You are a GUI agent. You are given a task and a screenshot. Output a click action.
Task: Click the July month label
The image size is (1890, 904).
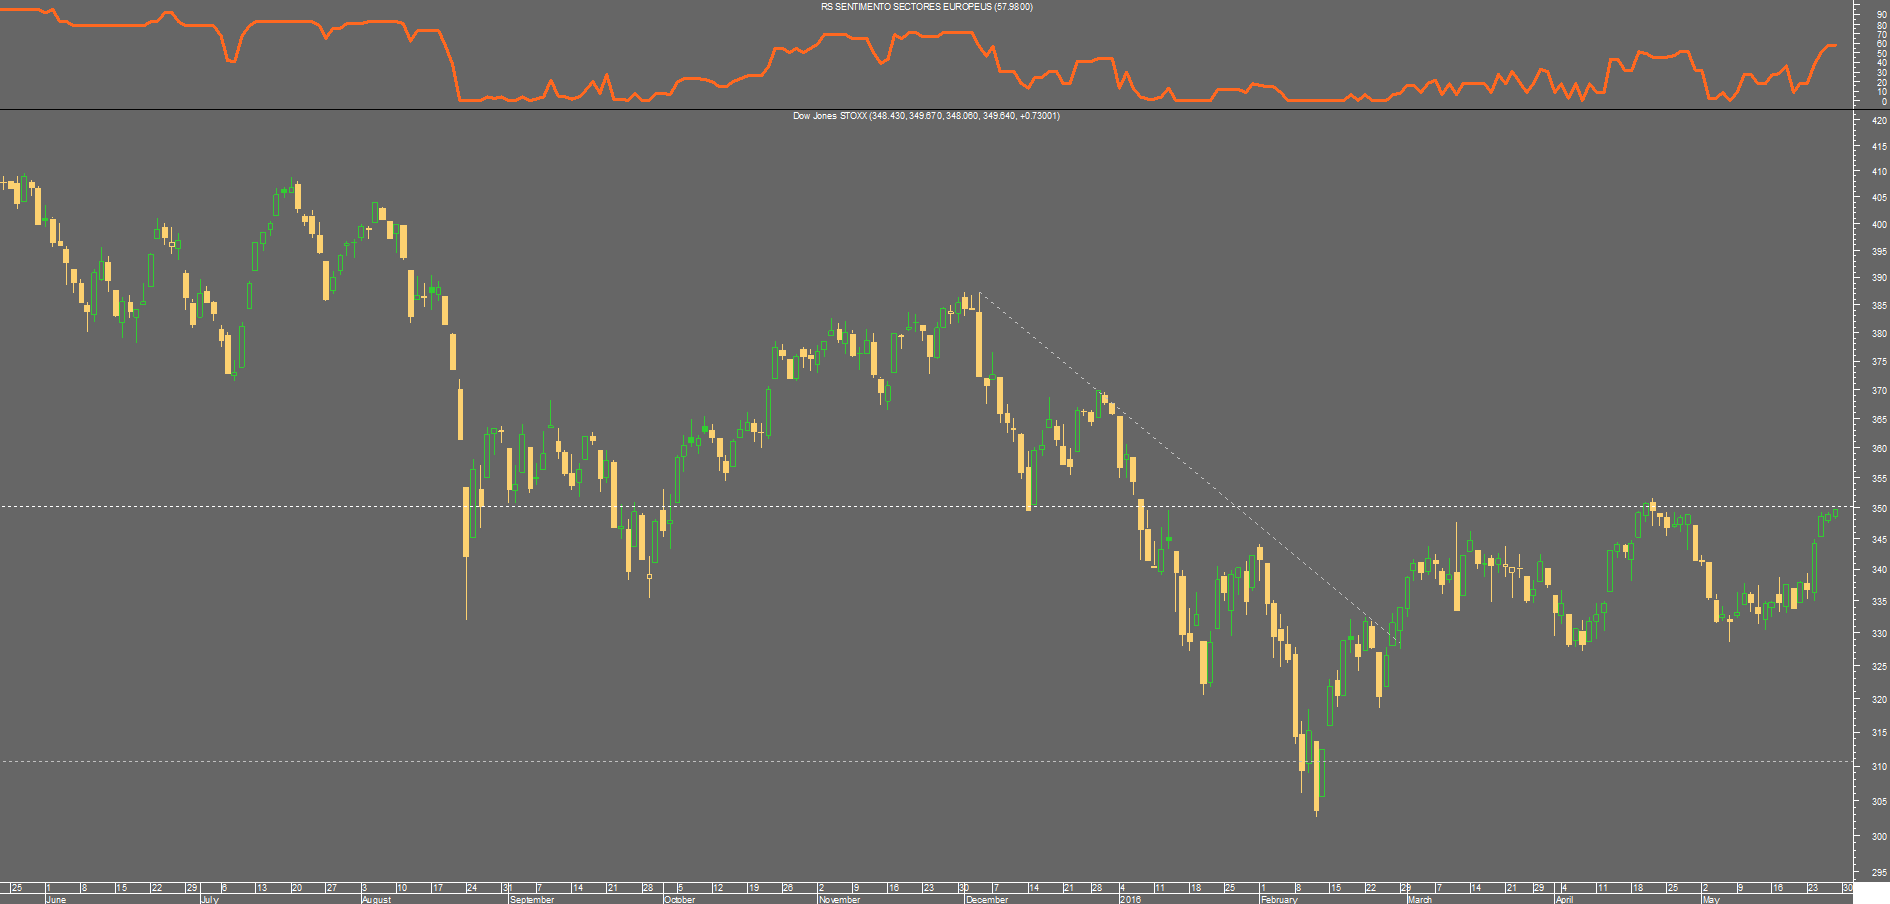pos(209,899)
